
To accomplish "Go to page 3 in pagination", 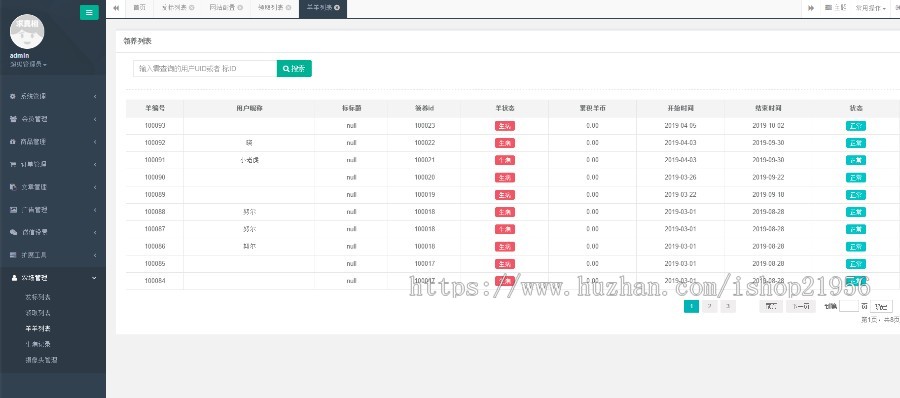I will tap(728, 307).
